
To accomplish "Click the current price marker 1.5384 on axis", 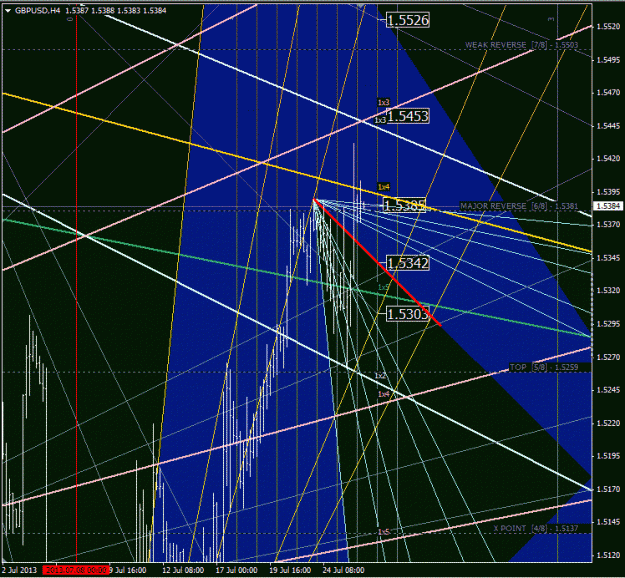I will tap(607, 206).
